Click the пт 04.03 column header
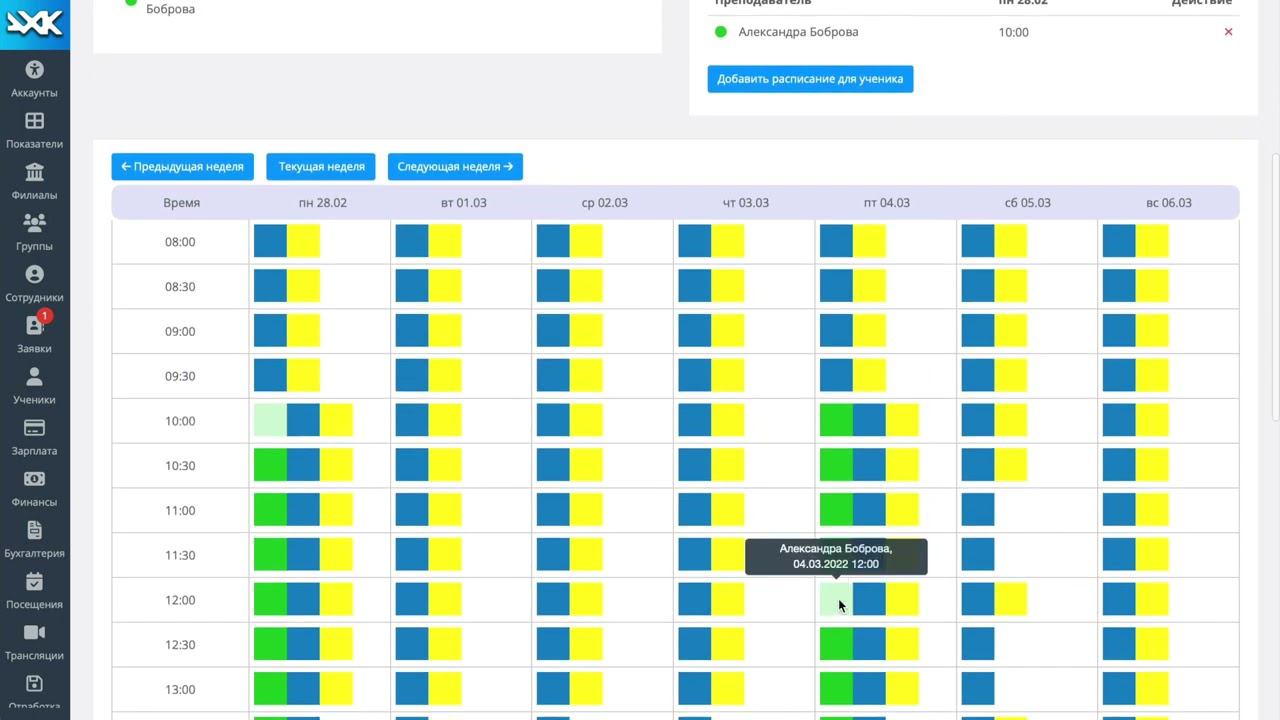The width and height of the screenshot is (1280, 720). pyautogui.click(x=887, y=203)
